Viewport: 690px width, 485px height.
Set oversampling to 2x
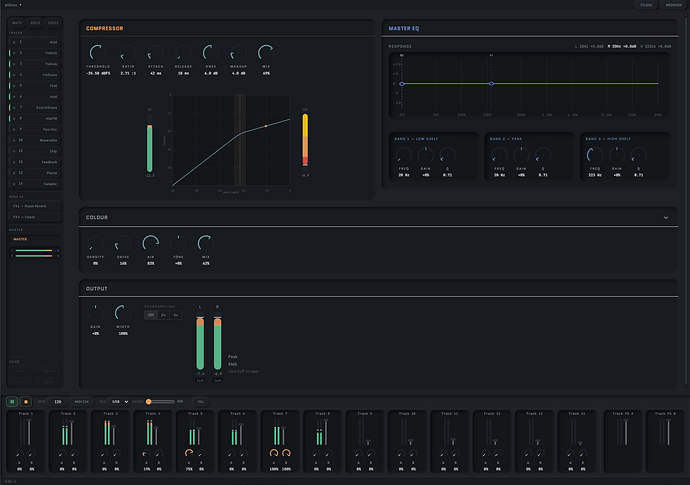[x=163, y=315]
